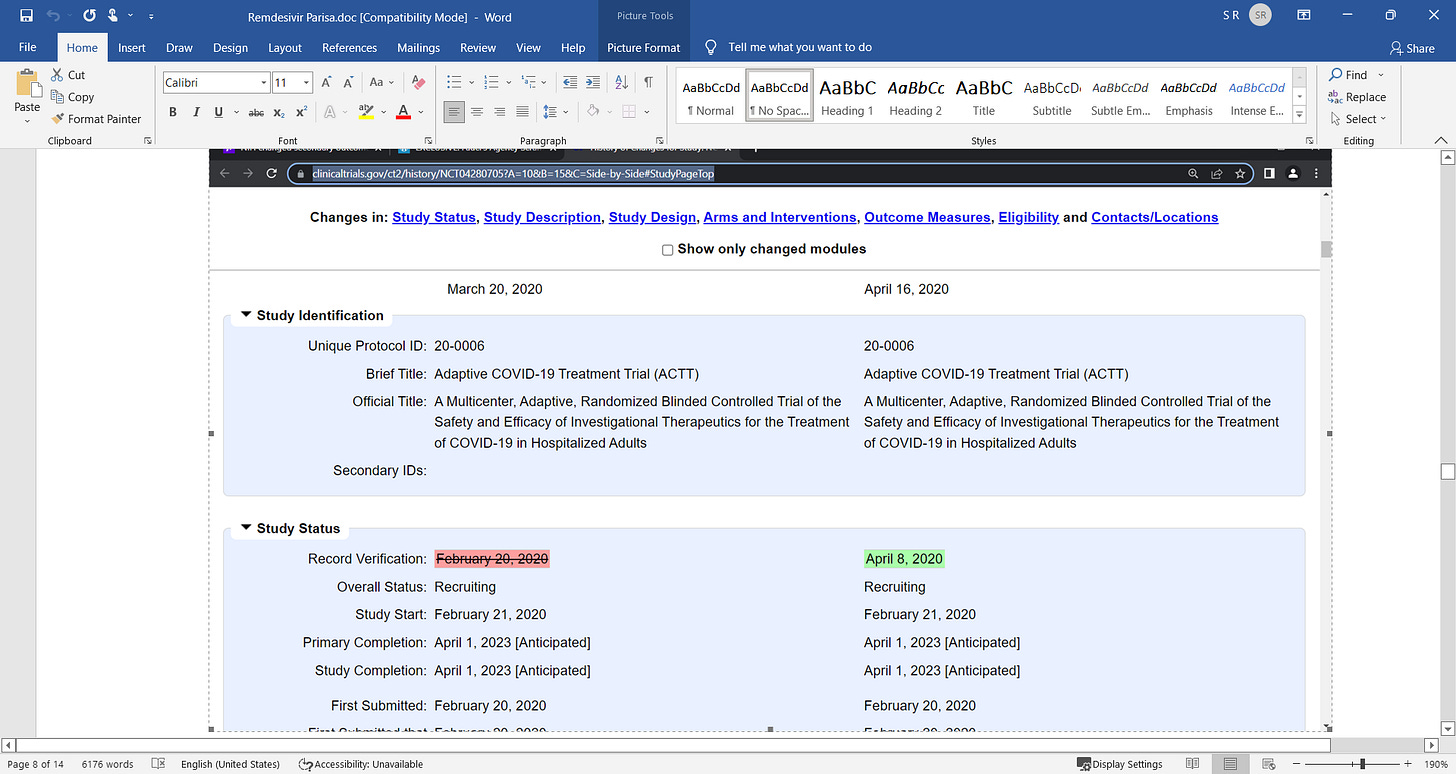The image size is (1456, 774).
Task: Check the 'Show only changed modules' checkbox
Action: point(667,250)
